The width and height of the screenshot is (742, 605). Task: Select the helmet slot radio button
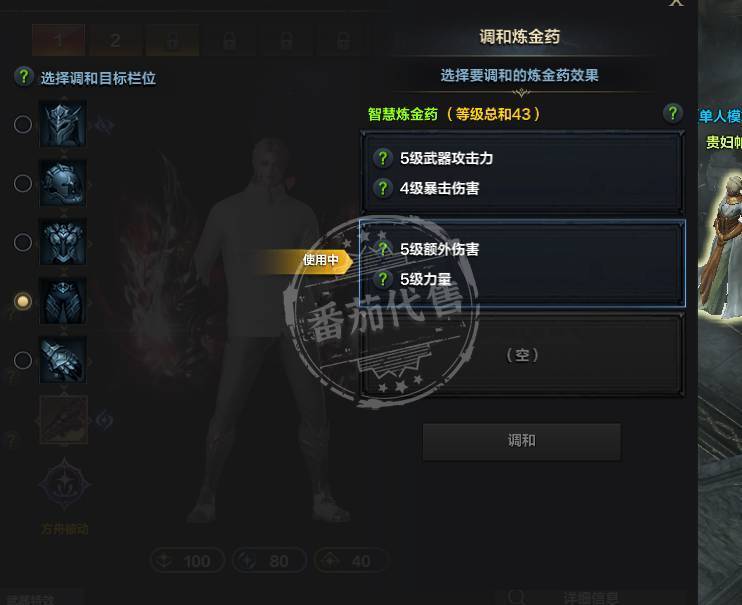point(23,125)
